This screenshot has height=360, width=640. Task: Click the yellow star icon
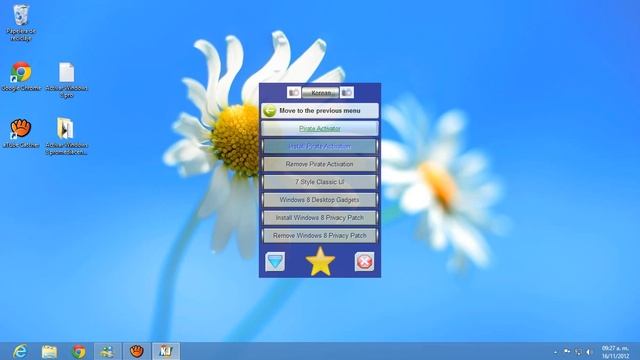[320, 262]
